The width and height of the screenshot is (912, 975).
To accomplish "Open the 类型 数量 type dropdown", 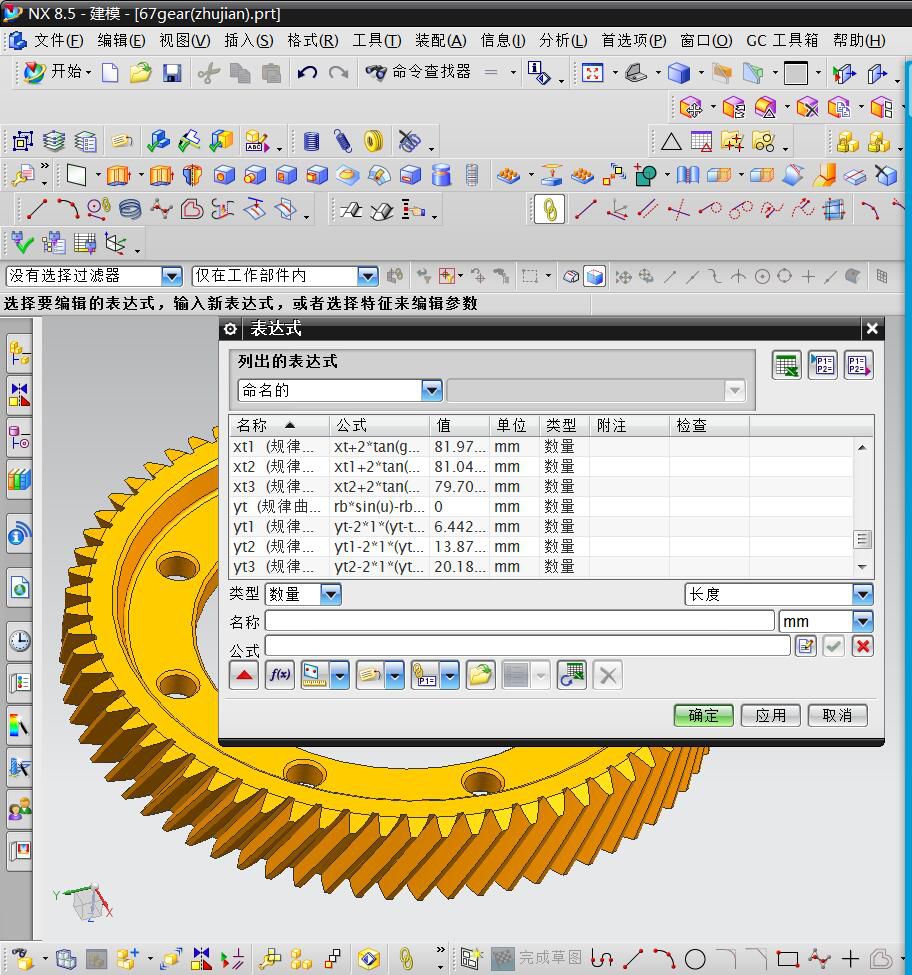I will pyautogui.click(x=330, y=594).
